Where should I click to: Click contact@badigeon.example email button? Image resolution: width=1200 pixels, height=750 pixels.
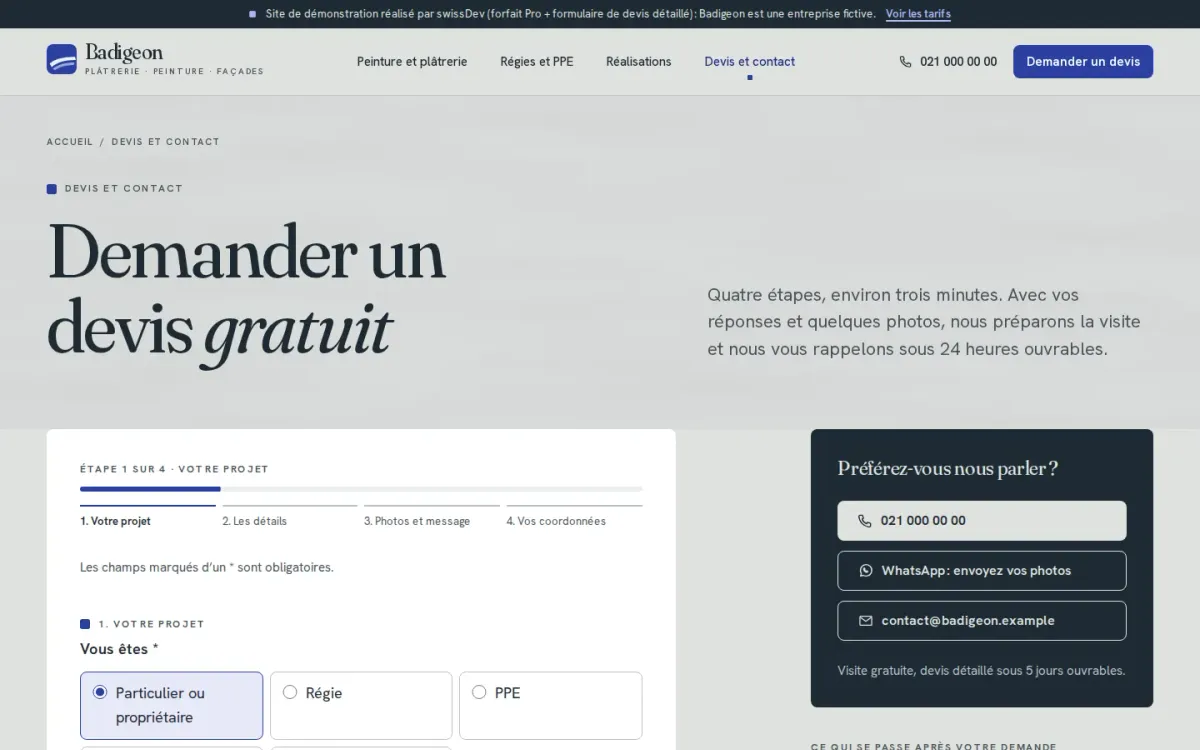tap(982, 621)
